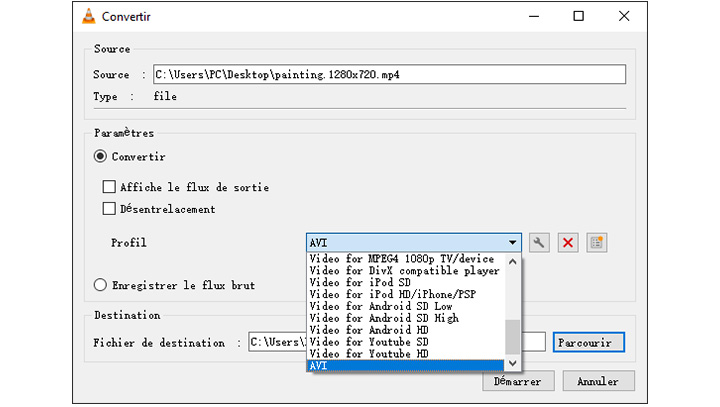This screenshot has height=407, width=720.
Task: Focus the Source path field
Action: (x=389, y=74)
